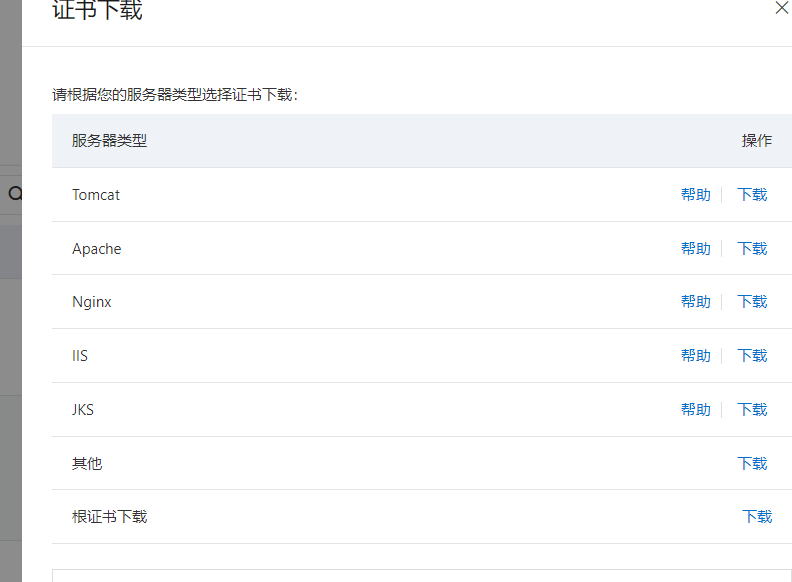792x582 pixels.
Task: Download the IIS certificate via 下载
Action: [752, 356]
